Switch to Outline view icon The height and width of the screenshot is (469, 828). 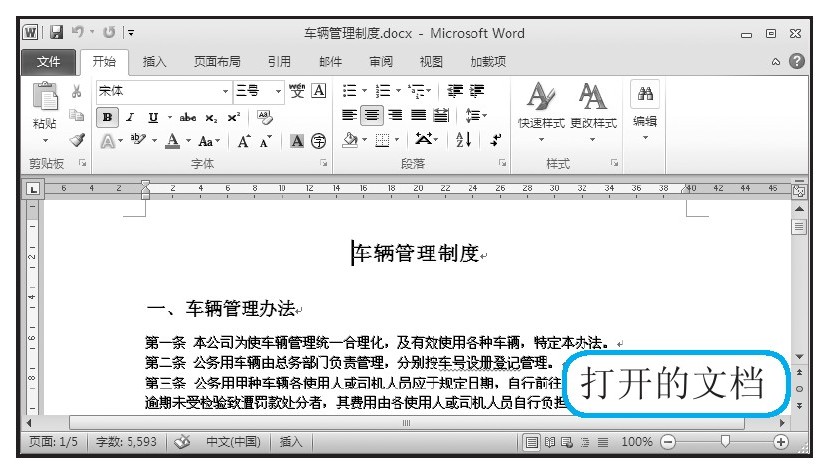click(x=585, y=442)
